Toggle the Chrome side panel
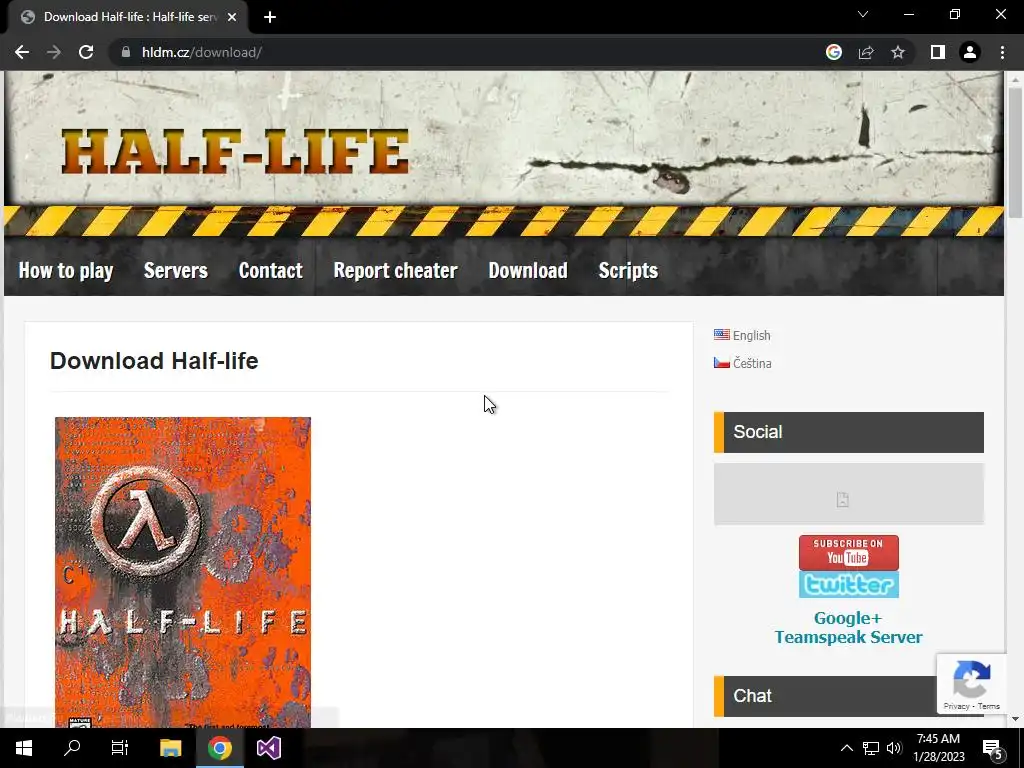 point(938,52)
